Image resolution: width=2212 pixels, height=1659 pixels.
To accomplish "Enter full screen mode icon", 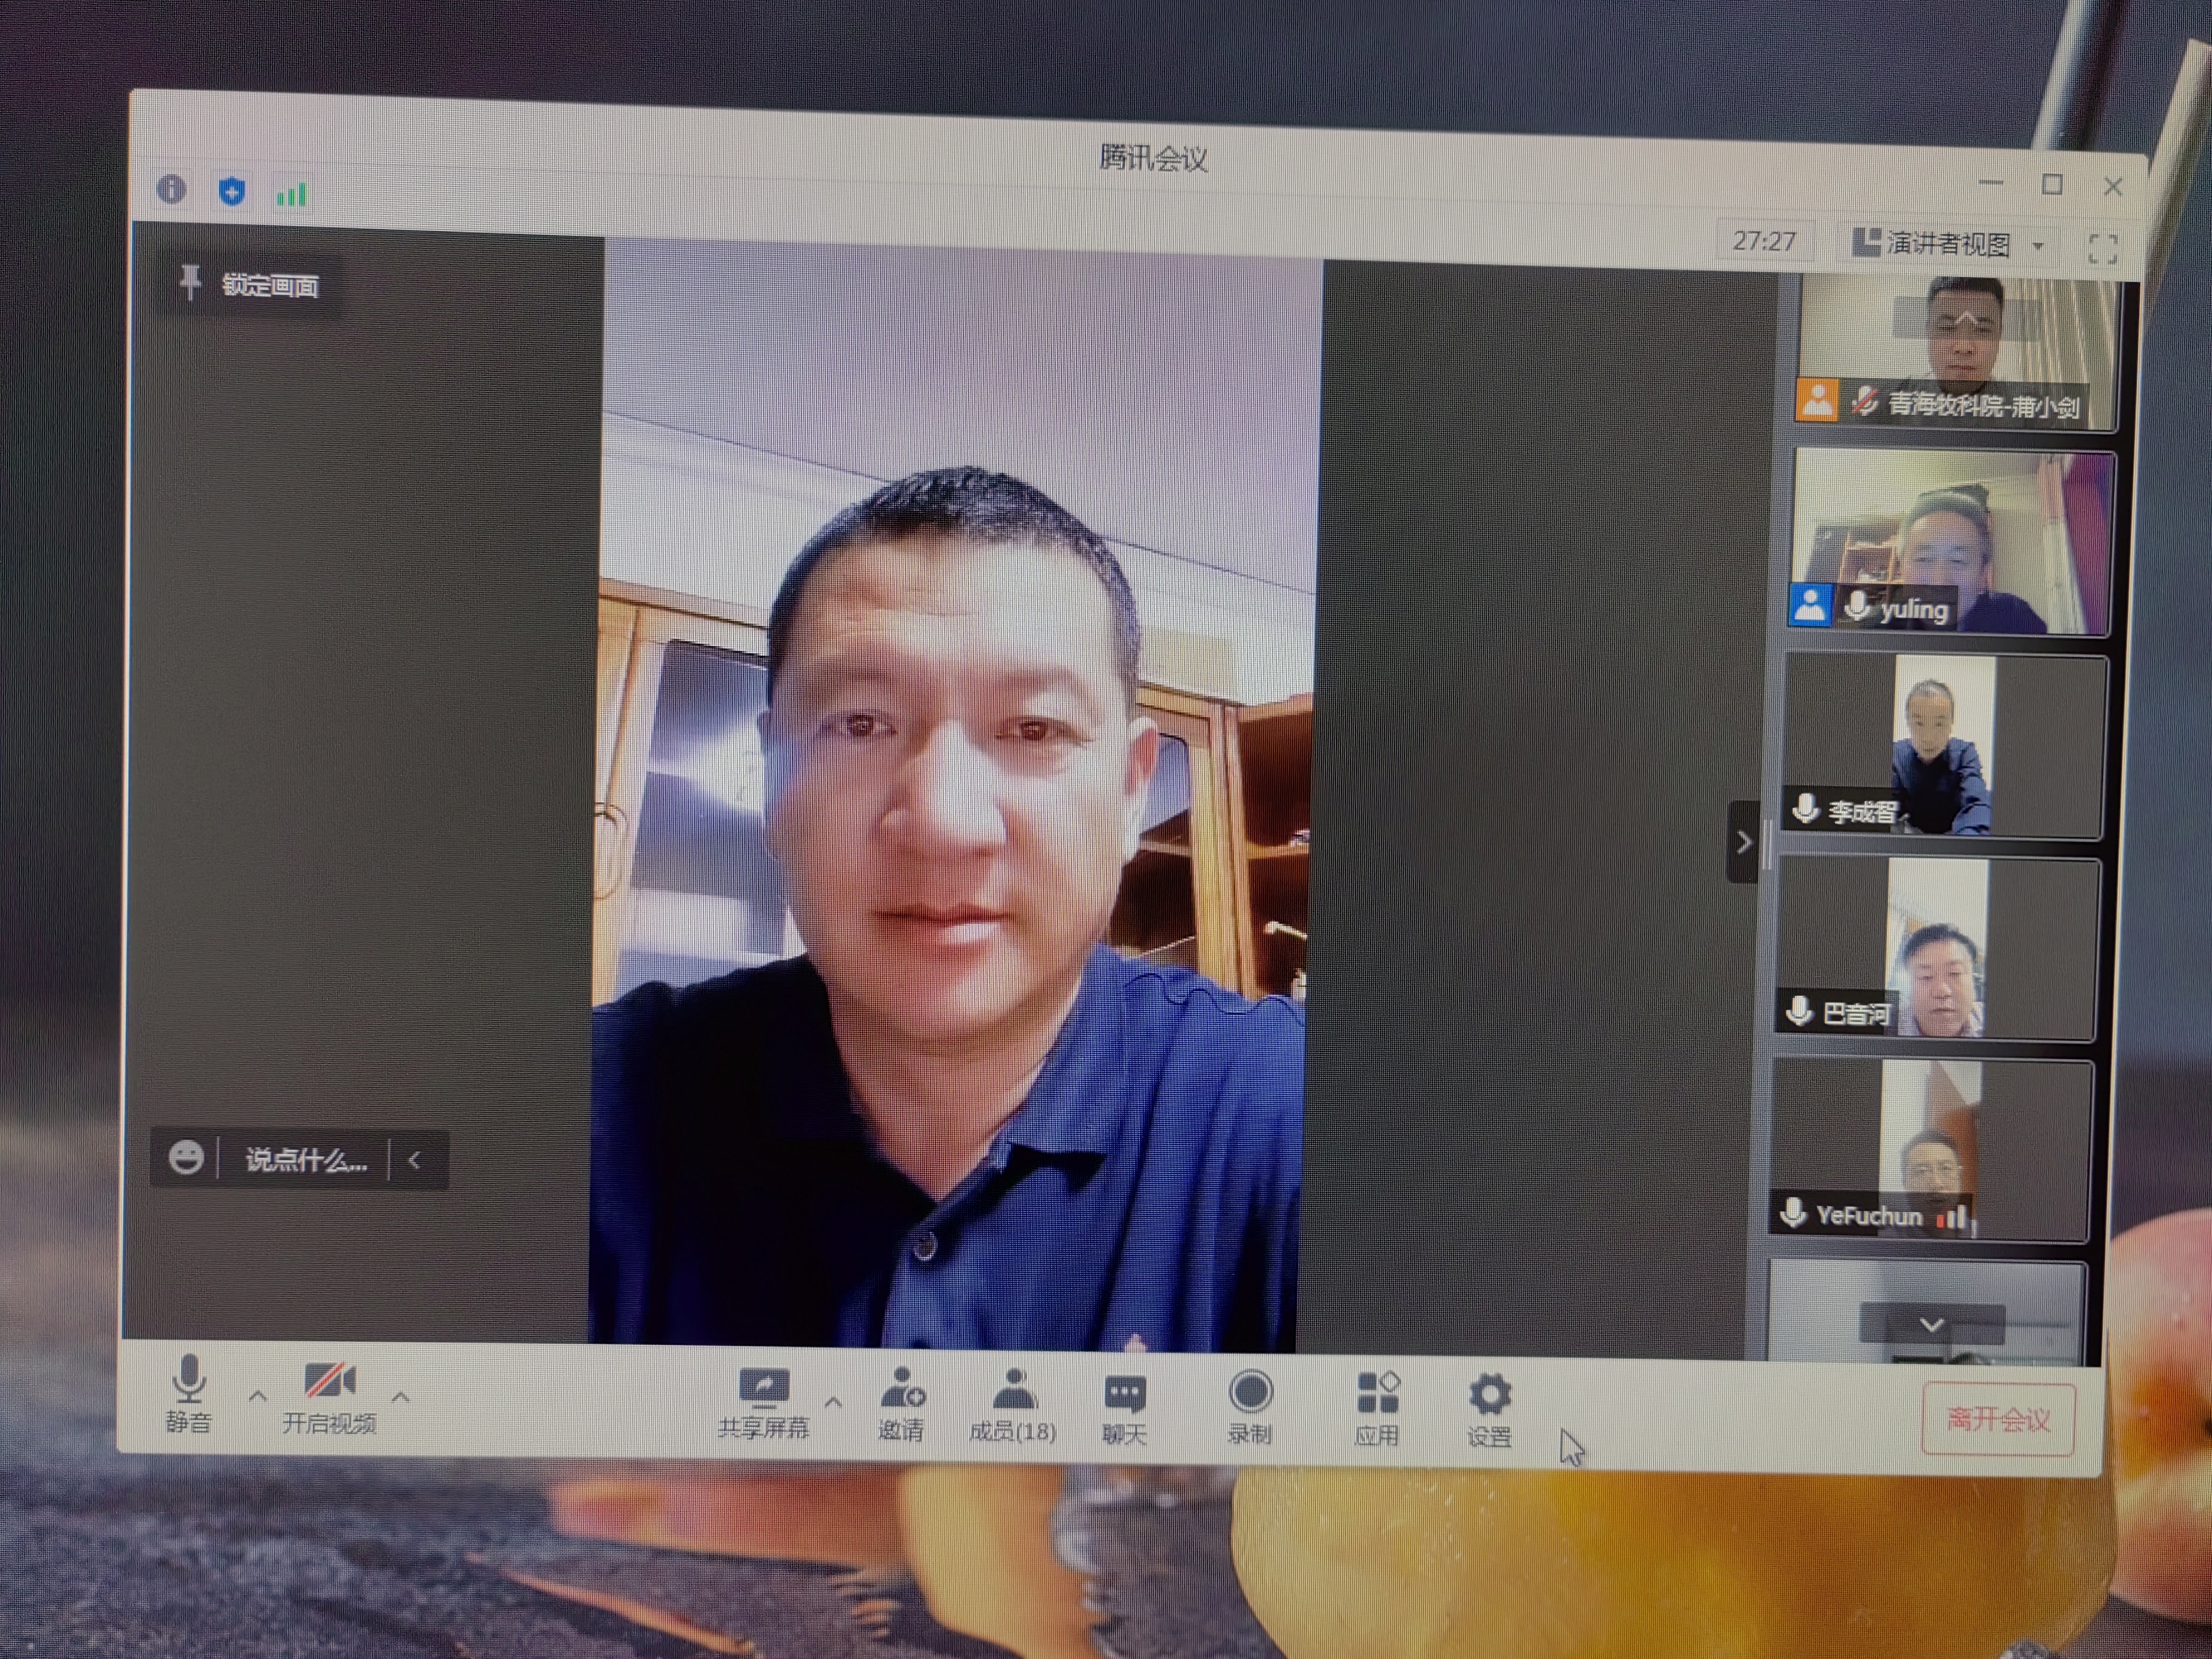I will coord(2102,248).
